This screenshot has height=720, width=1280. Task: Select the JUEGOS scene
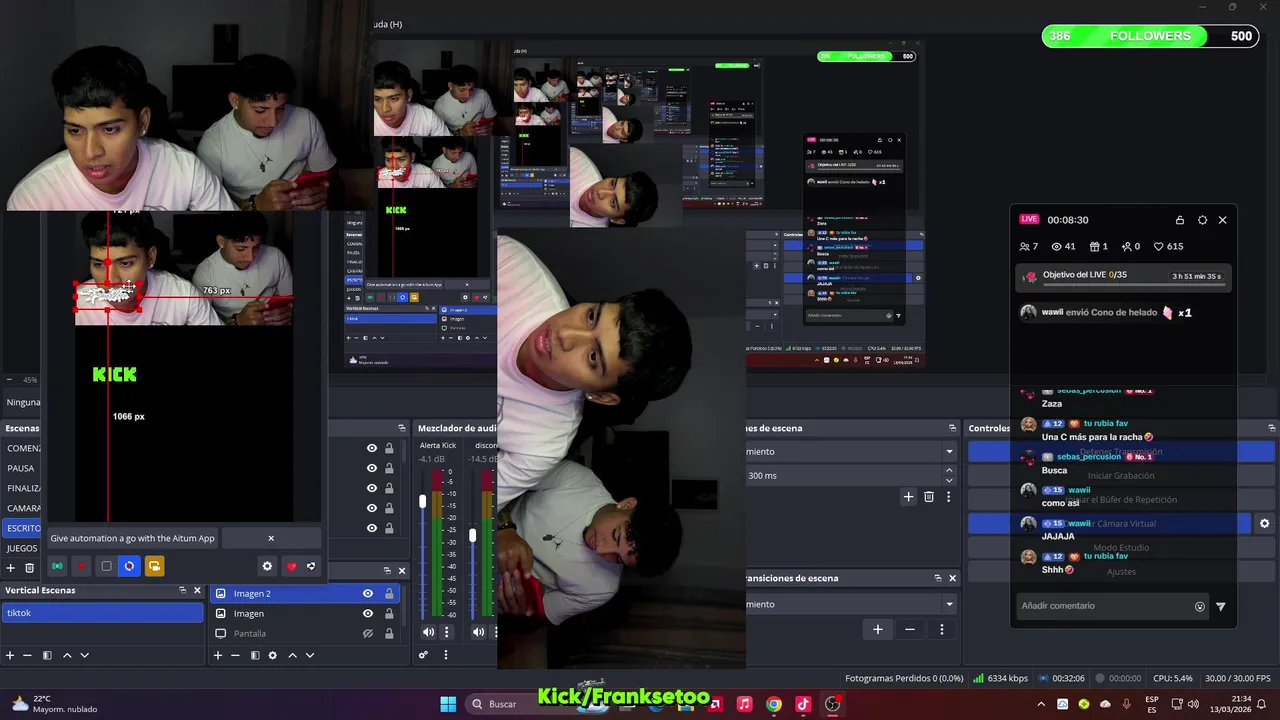click(22, 548)
